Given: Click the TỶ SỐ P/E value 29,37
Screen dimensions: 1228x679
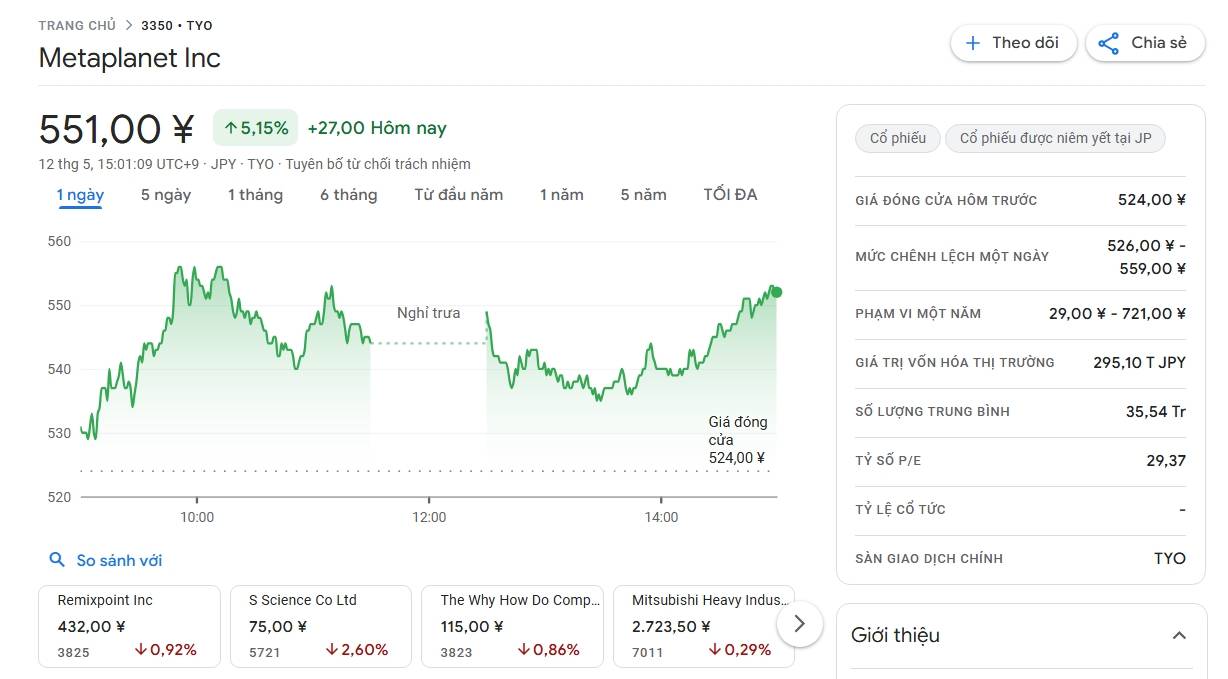Looking at the screenshot, I should 1166,460.
